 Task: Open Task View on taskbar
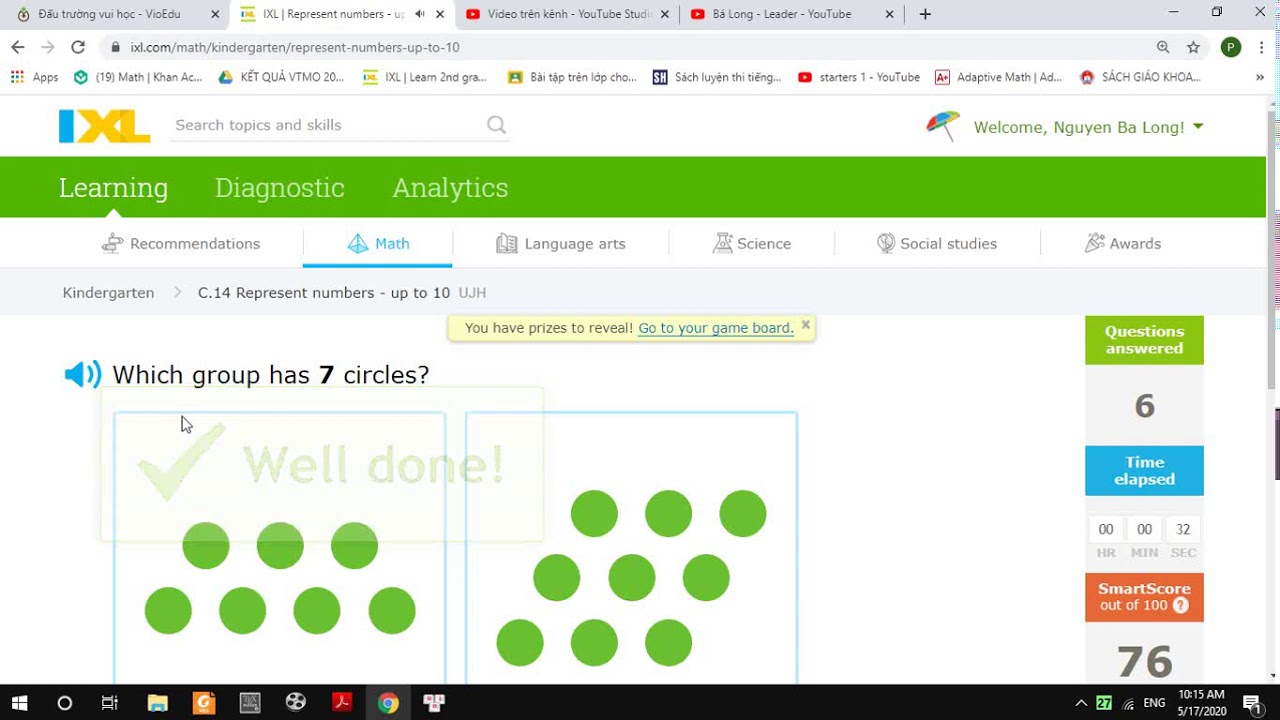point(110,703)
